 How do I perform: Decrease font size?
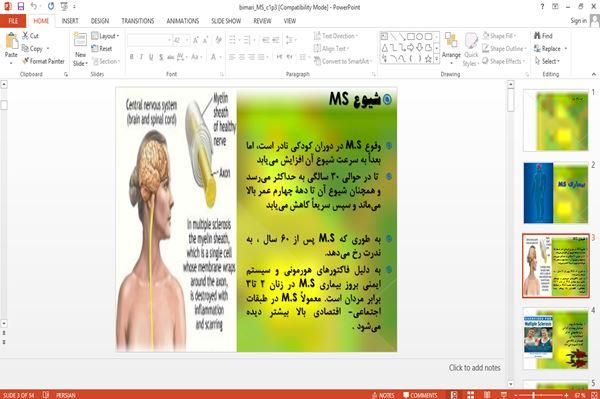[205, 40]
